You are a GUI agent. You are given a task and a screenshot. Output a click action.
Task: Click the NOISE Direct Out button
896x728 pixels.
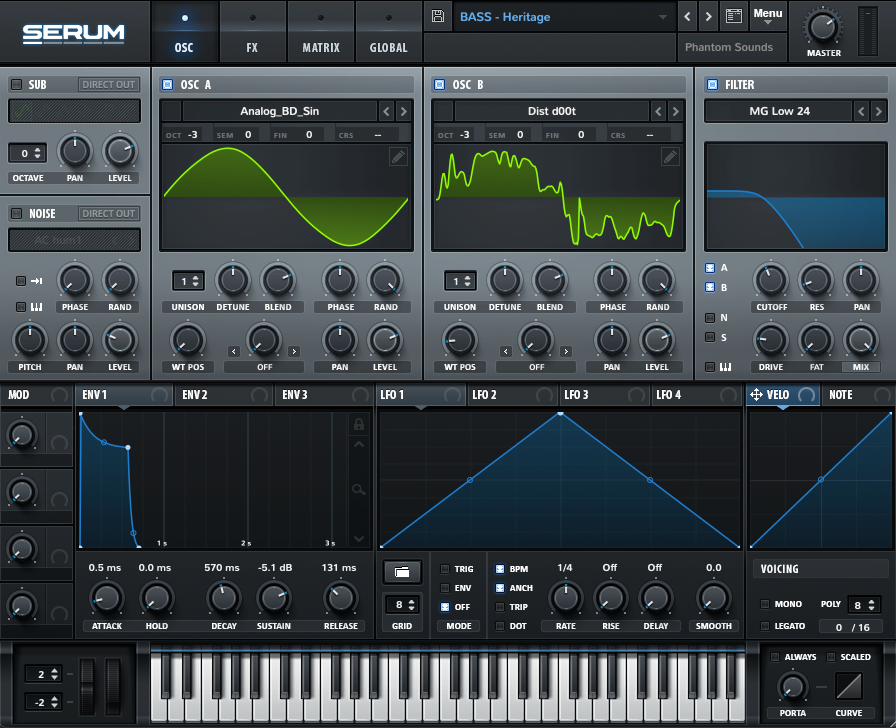pos(108,214)
